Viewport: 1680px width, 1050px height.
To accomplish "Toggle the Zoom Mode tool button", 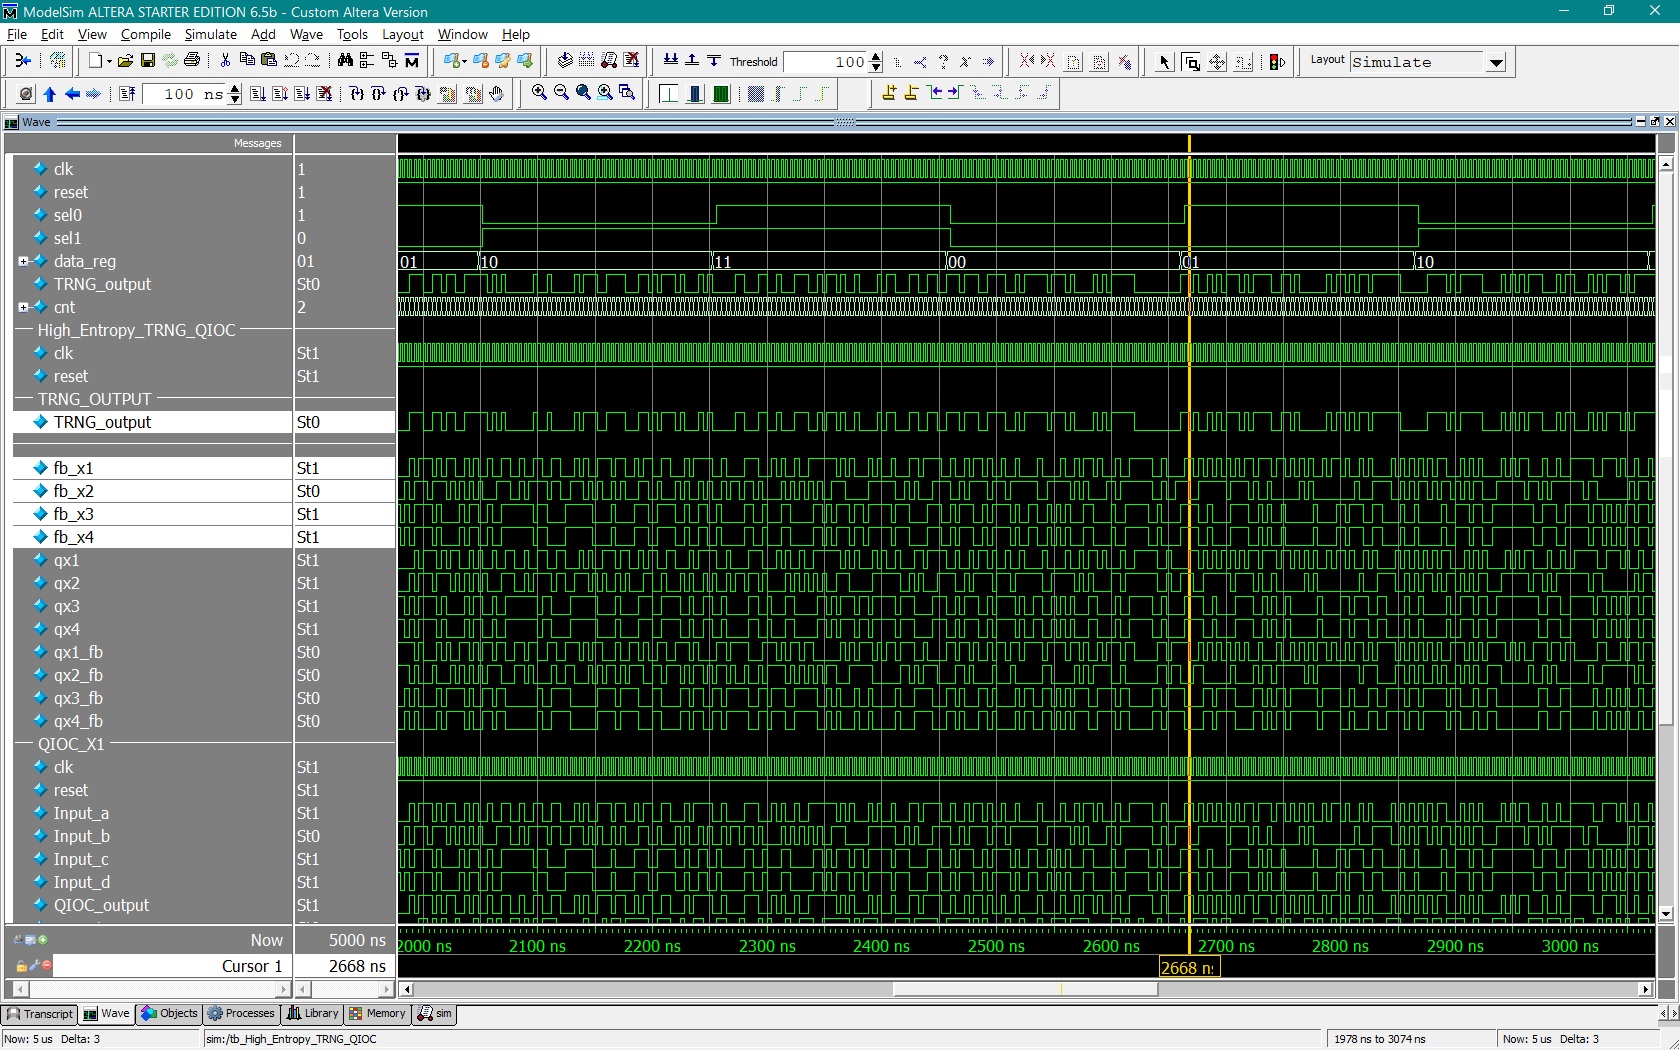I will coord(1190,62).
